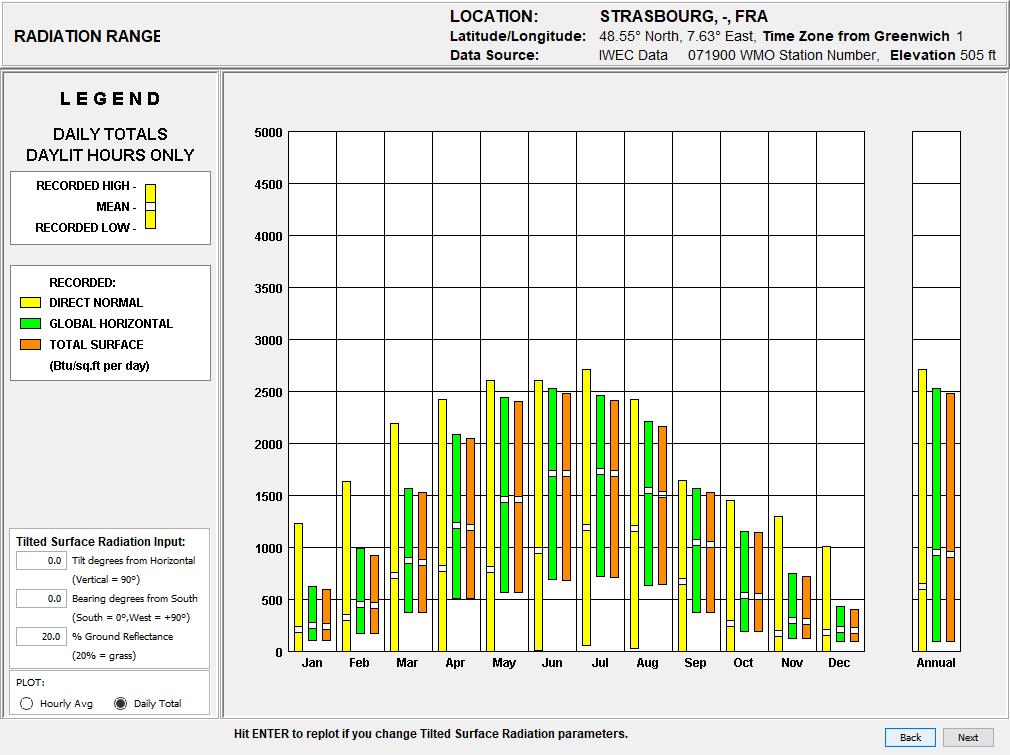The image size is (1010, 755).
Task: Click the Annual column label
Action: (936, 662)
